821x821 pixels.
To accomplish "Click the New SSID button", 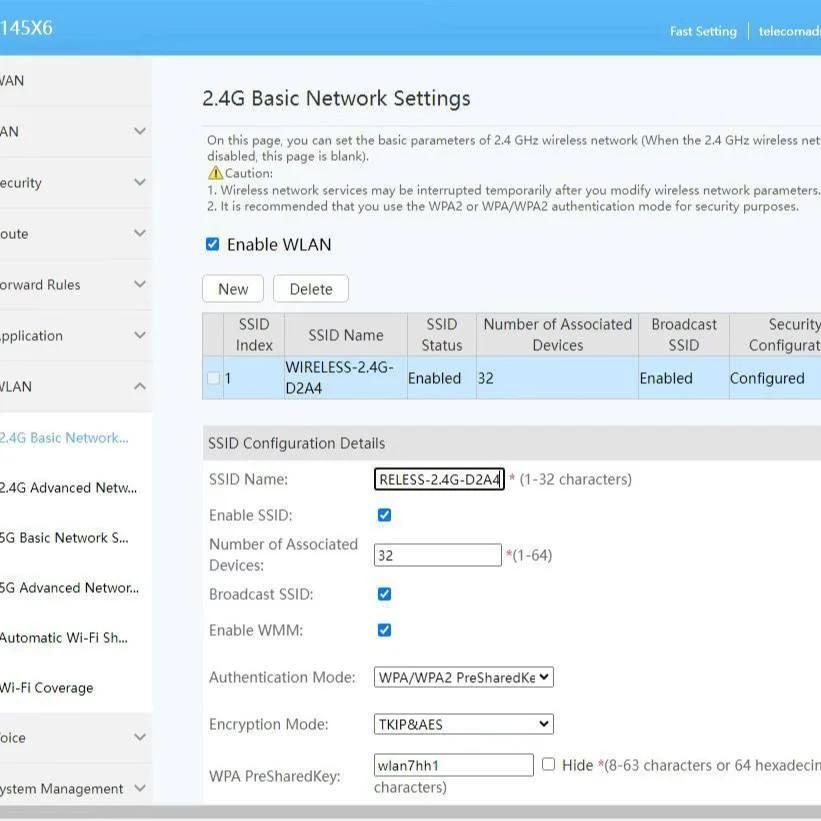I will pos(232,289).
